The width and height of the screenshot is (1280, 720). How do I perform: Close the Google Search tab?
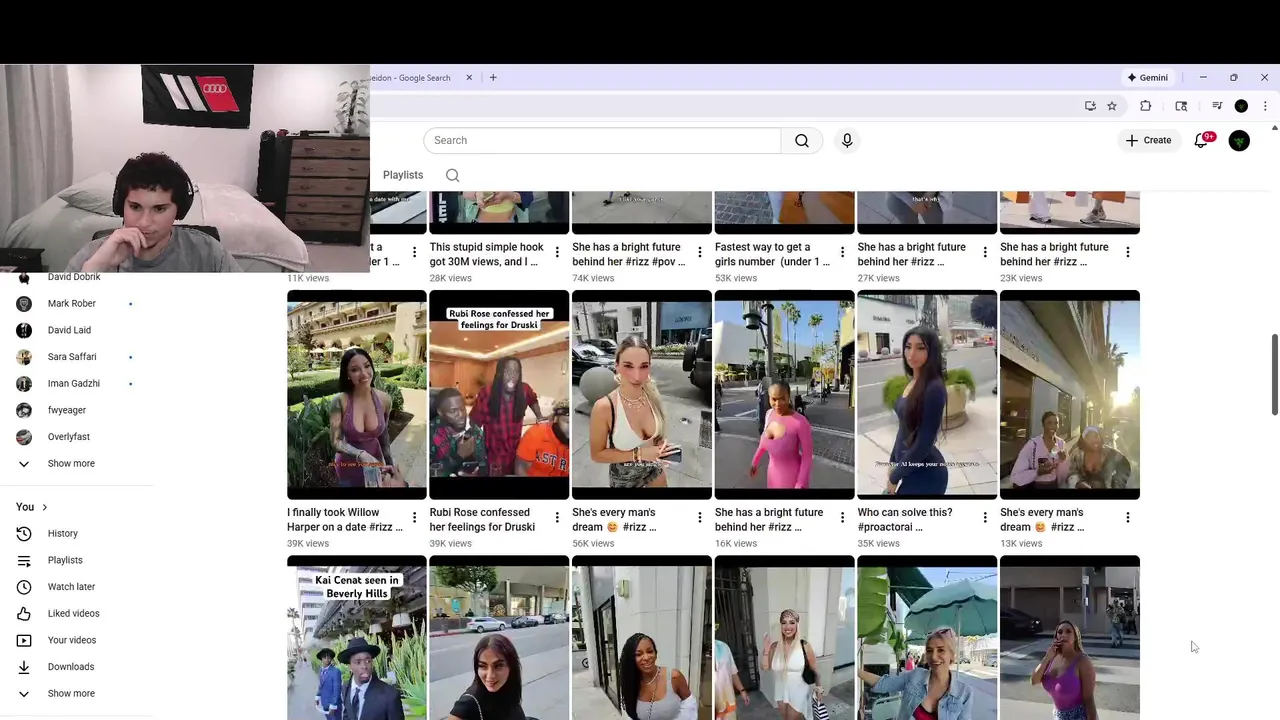[x=469, y=78]
